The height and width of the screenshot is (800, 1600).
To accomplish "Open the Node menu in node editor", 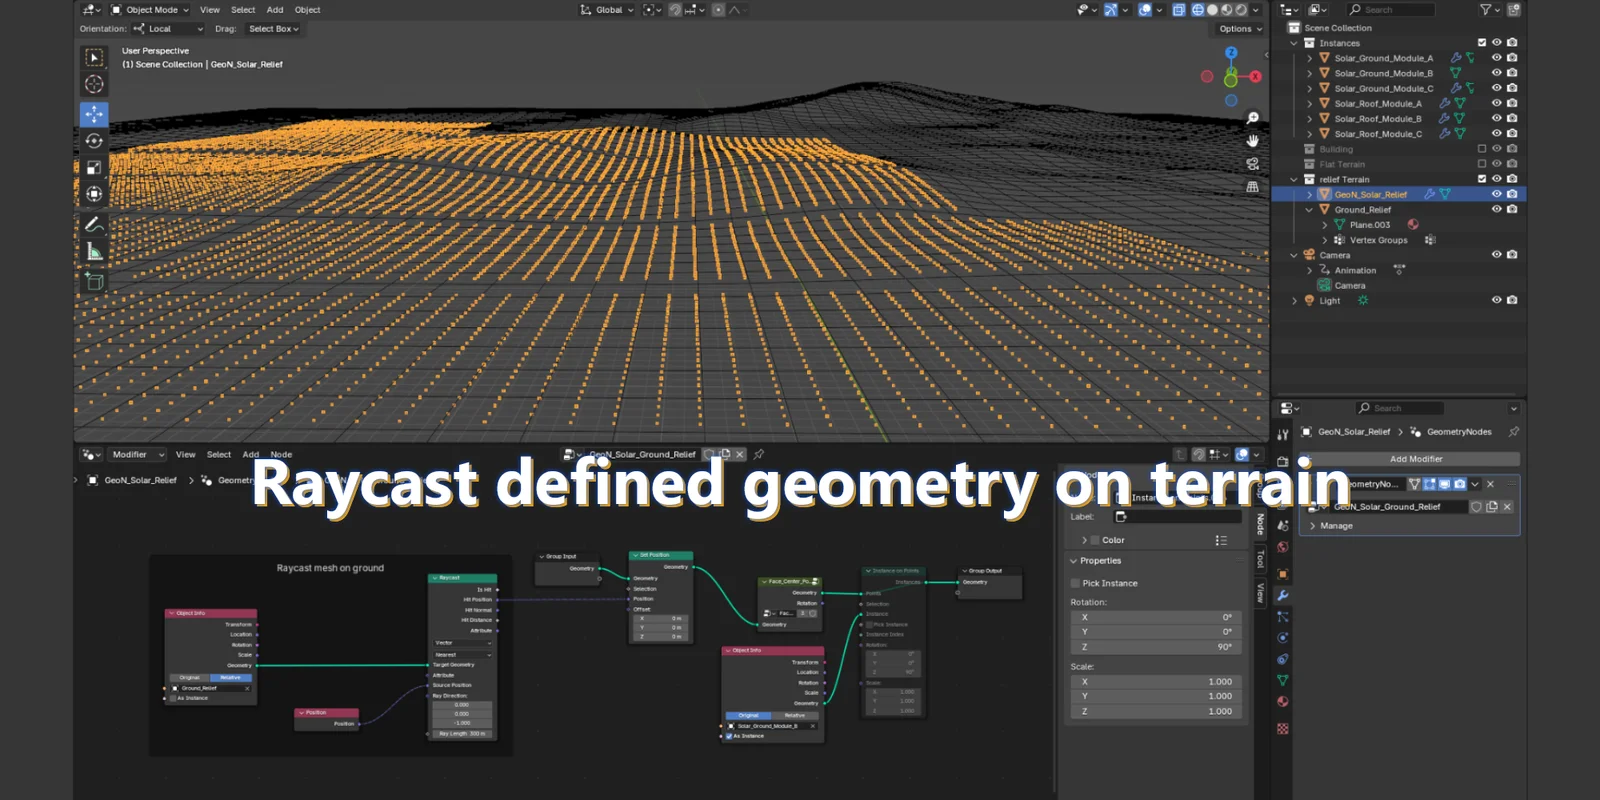I will click(281, 455).
